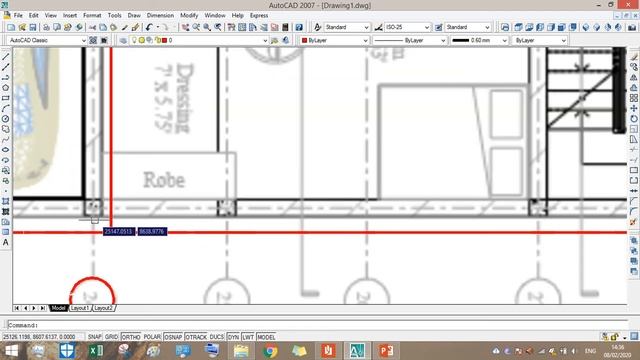The width and height of the screenshot is (640, 360).
Task: Toggle LWT lineweight display
Action: point(248,337)
